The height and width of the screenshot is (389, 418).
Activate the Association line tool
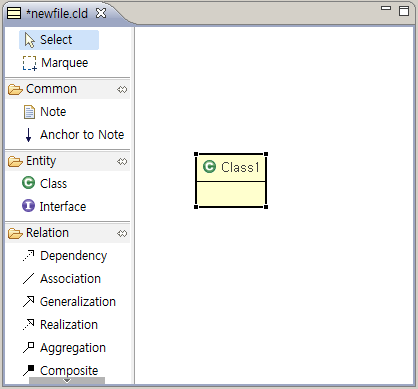click(x=62, y=279)
